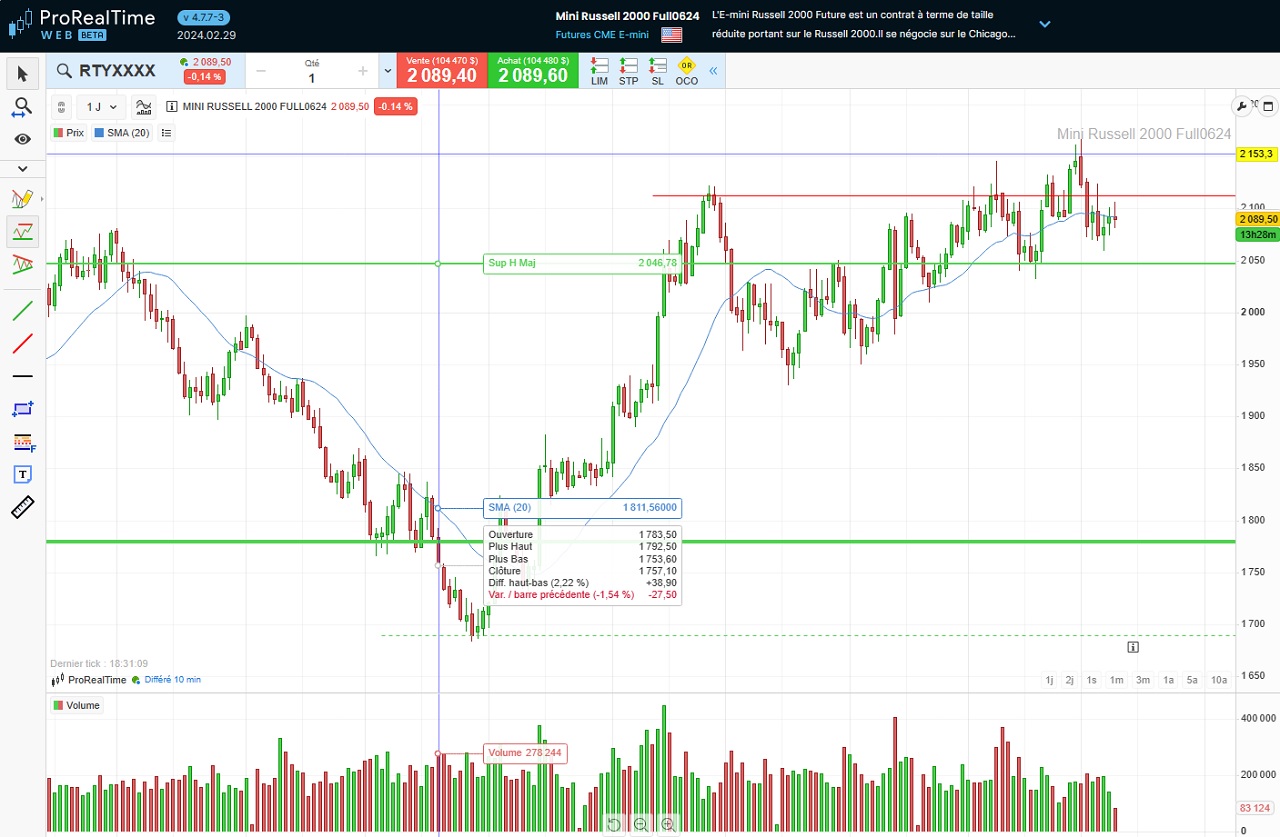Click the Volume 278 244 label
The image size is (1280, 837).
[x=525, y=753]
